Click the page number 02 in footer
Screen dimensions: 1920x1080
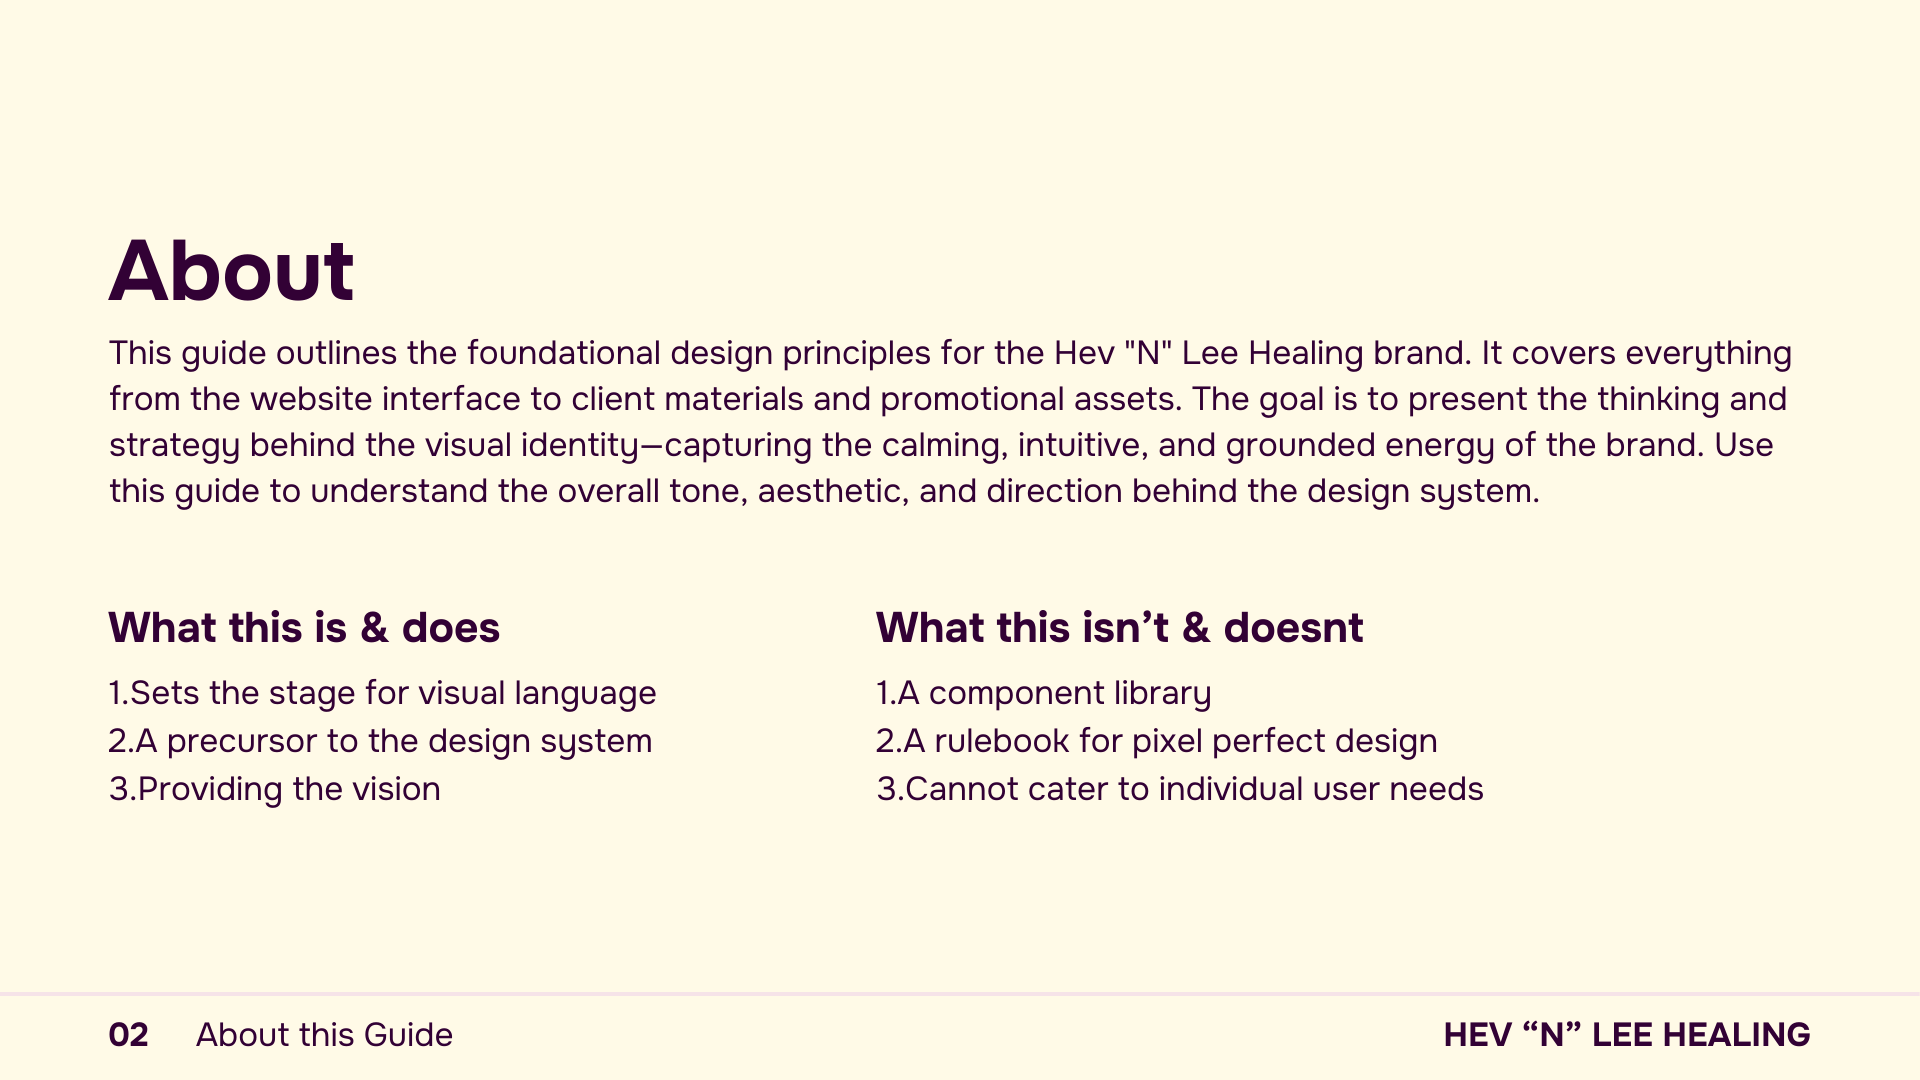(128, 1035)
